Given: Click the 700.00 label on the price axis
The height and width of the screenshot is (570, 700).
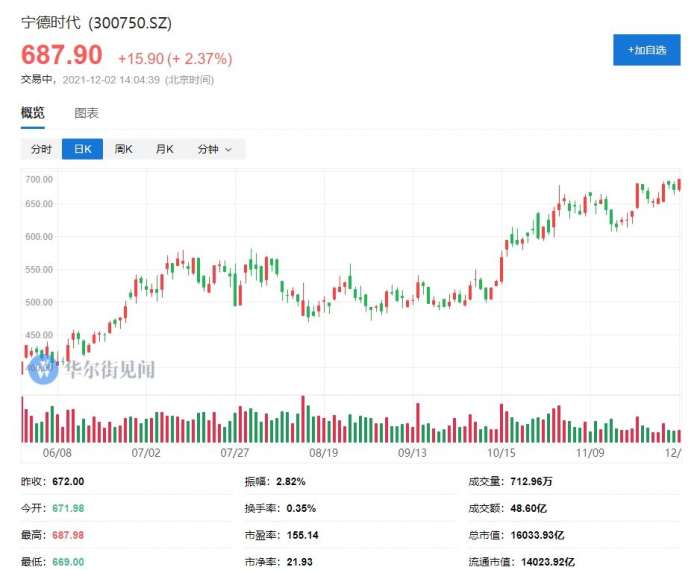Looking at the screenshot, I should pos(39,179).
